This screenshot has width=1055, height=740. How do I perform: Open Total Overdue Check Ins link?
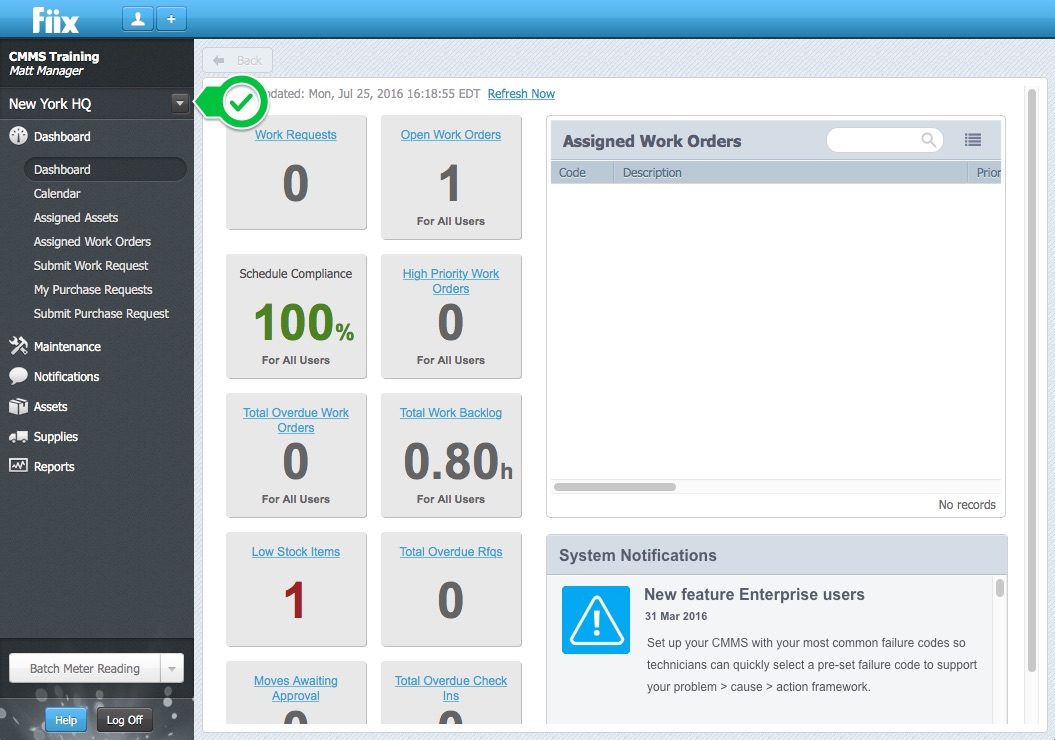451,688
